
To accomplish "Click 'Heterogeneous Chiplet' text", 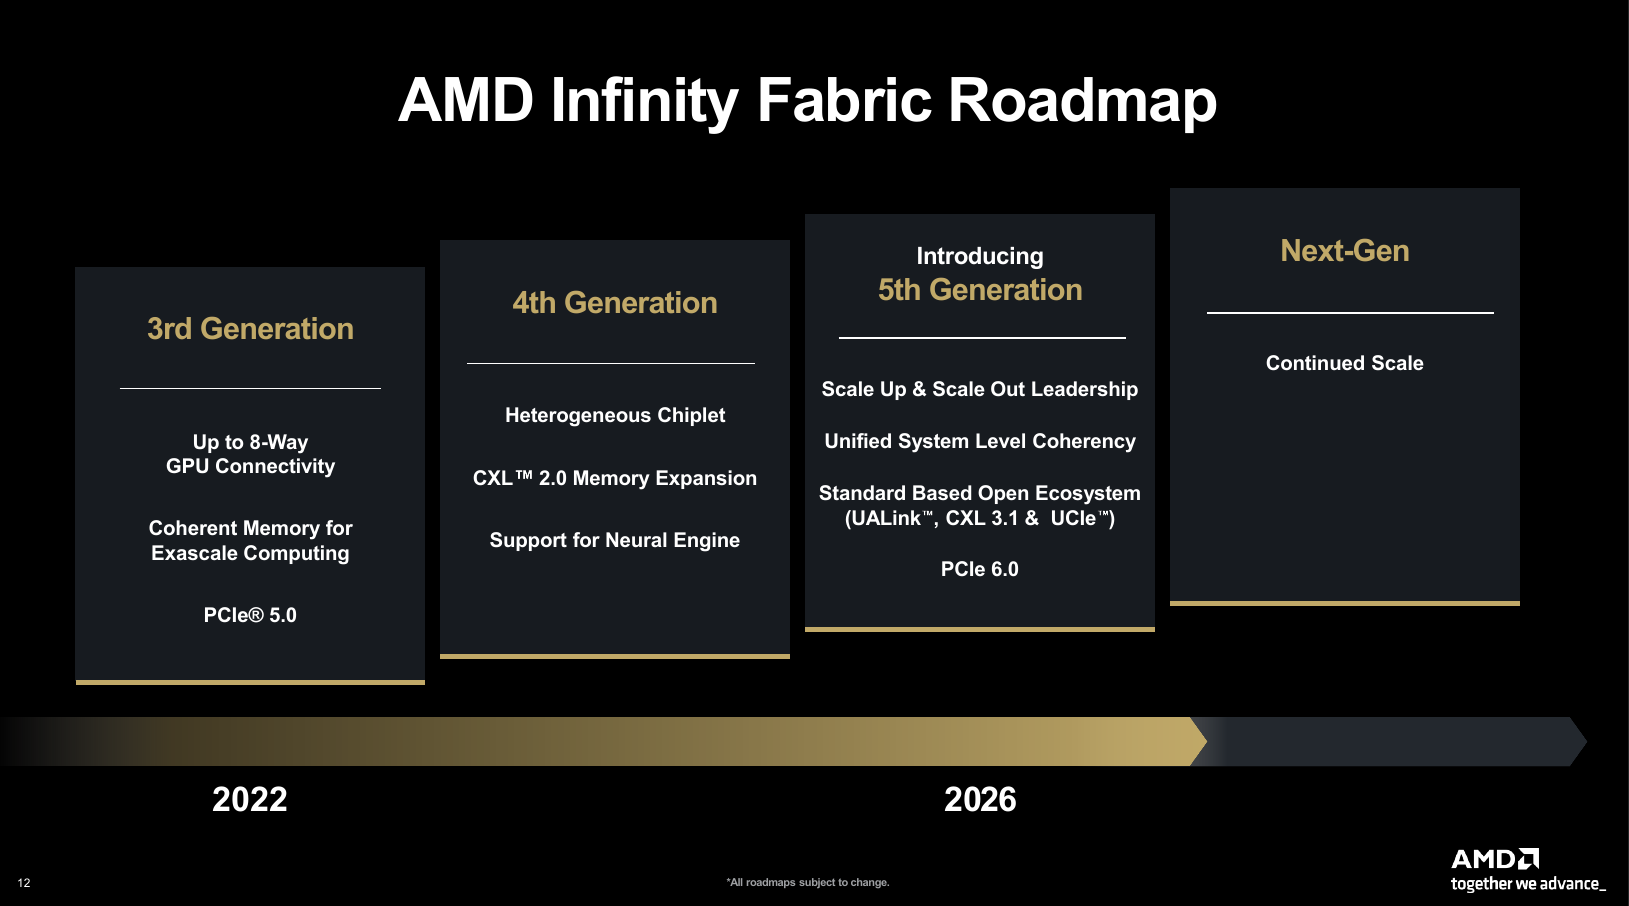I will (x=615, y=415).
